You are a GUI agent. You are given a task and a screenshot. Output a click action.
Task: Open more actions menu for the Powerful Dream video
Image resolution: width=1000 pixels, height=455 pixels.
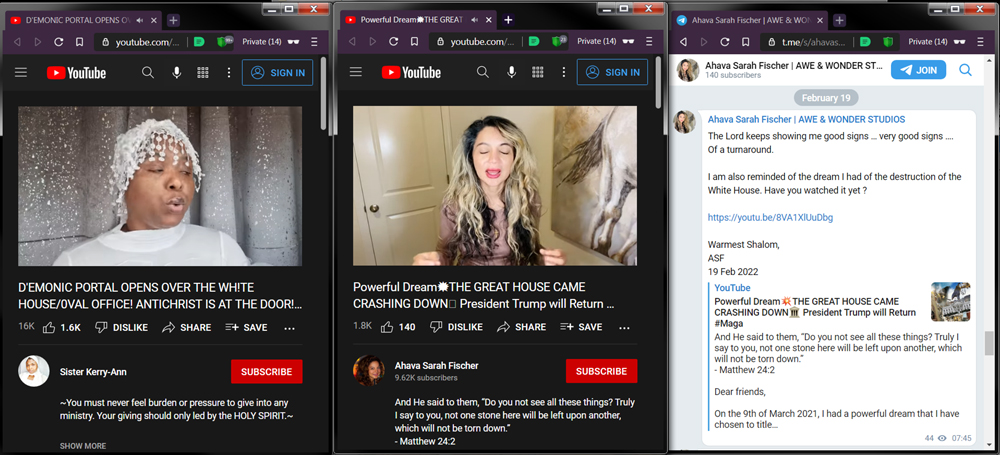pyautogui.click(x=625, y=327)
